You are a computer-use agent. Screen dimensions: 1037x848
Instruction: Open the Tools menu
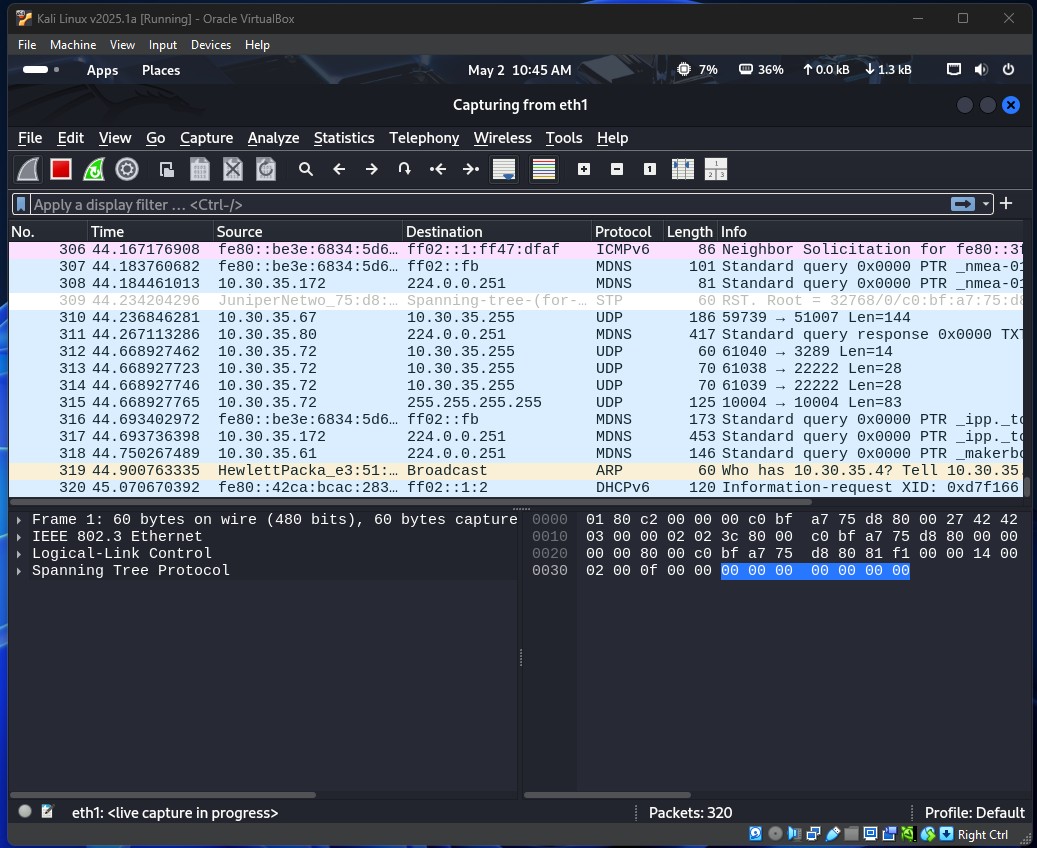(x=563, y=138)
